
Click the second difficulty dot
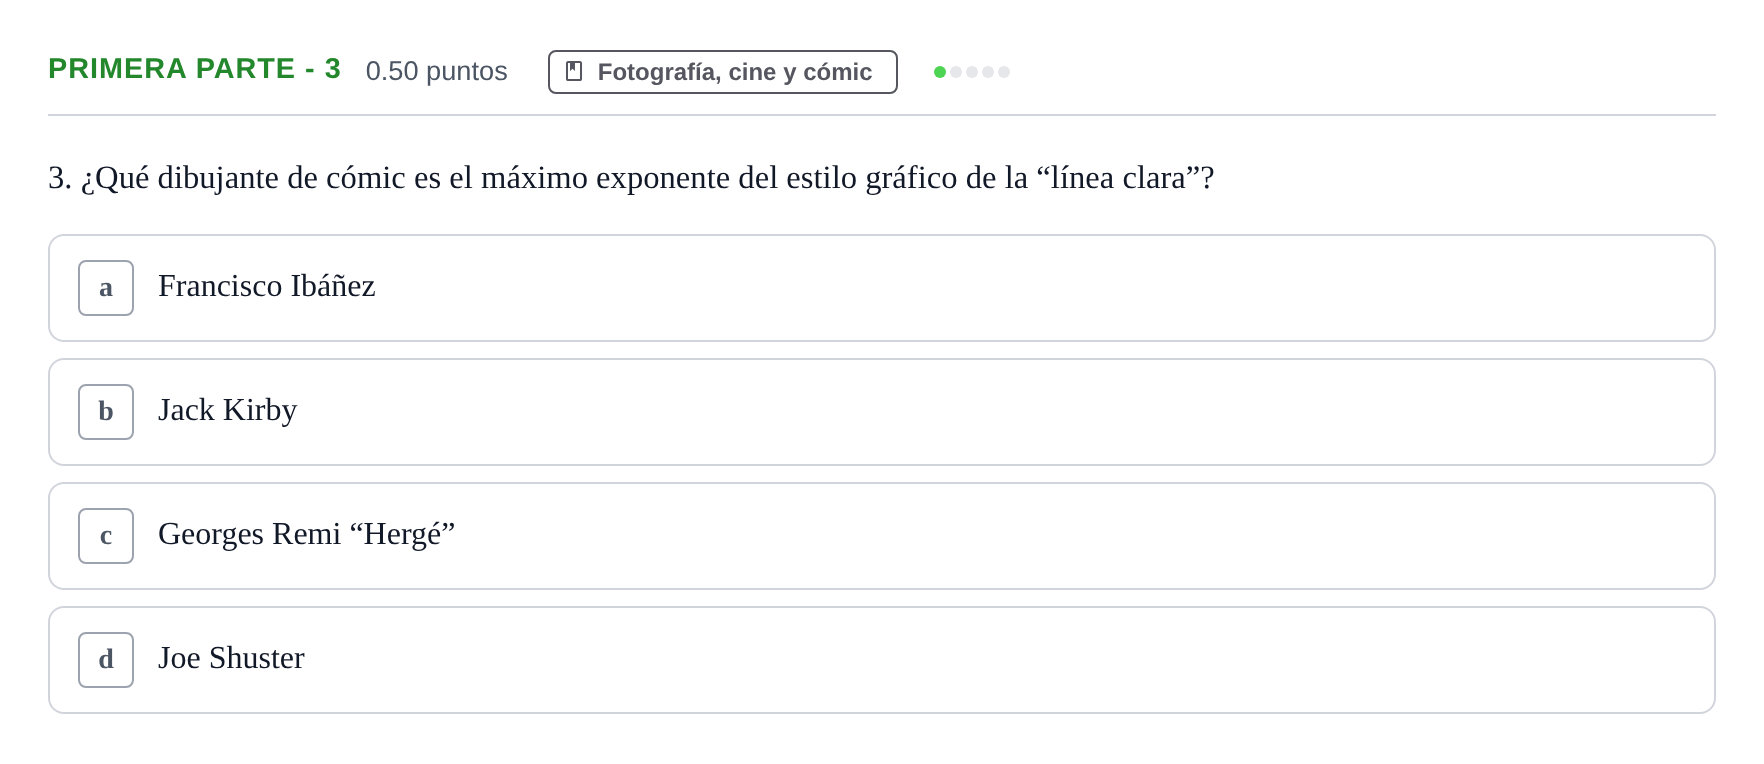coord(956,72)
